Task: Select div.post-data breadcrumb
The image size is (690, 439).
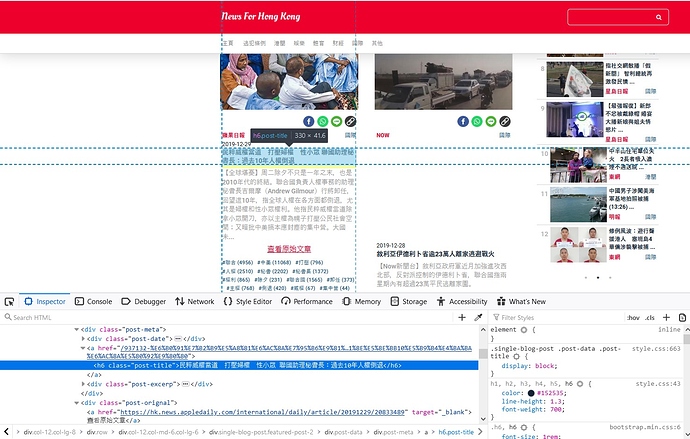Action: point(343,432)
